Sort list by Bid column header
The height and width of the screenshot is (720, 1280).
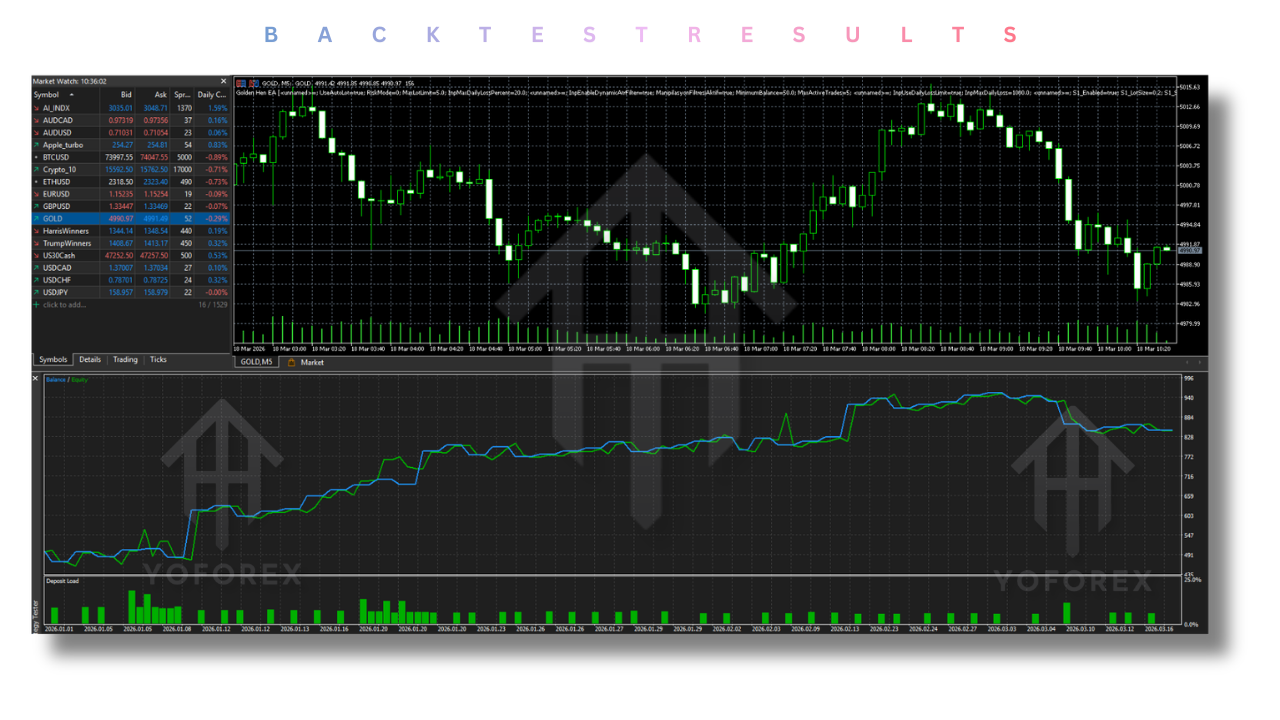(126, 95)
